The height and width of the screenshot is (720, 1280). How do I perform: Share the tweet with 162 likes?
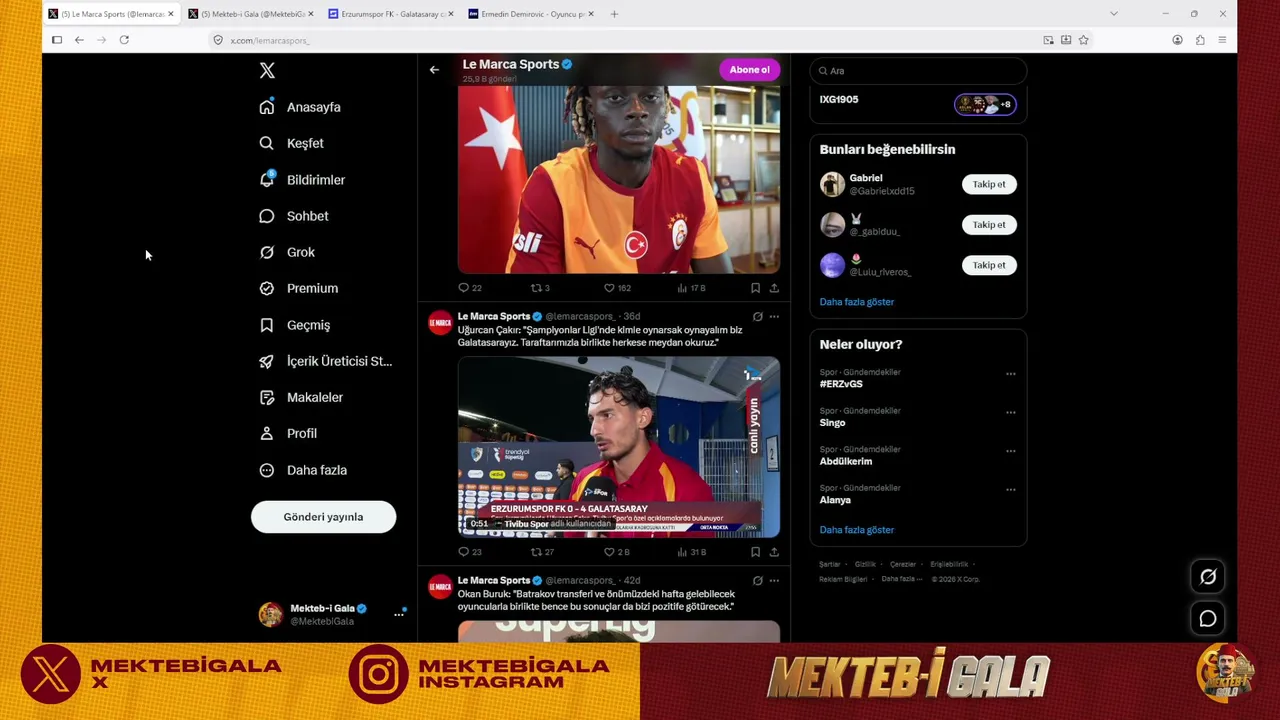coord(774,288)
